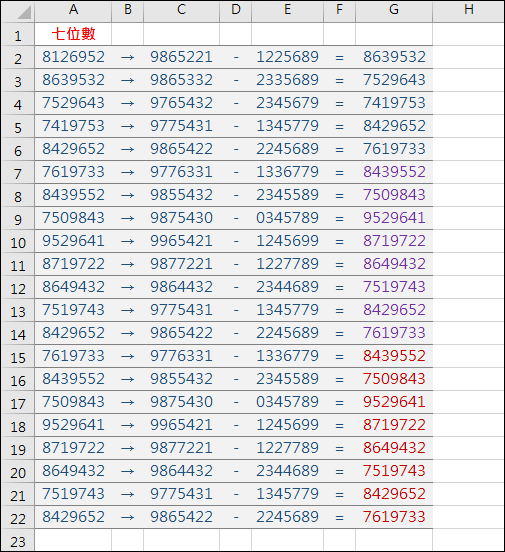Image resolution: width=505 pixels, height=552 pixels.
Task: Click red cell G17 containing 9529641
Action: [x=394, y=402]
